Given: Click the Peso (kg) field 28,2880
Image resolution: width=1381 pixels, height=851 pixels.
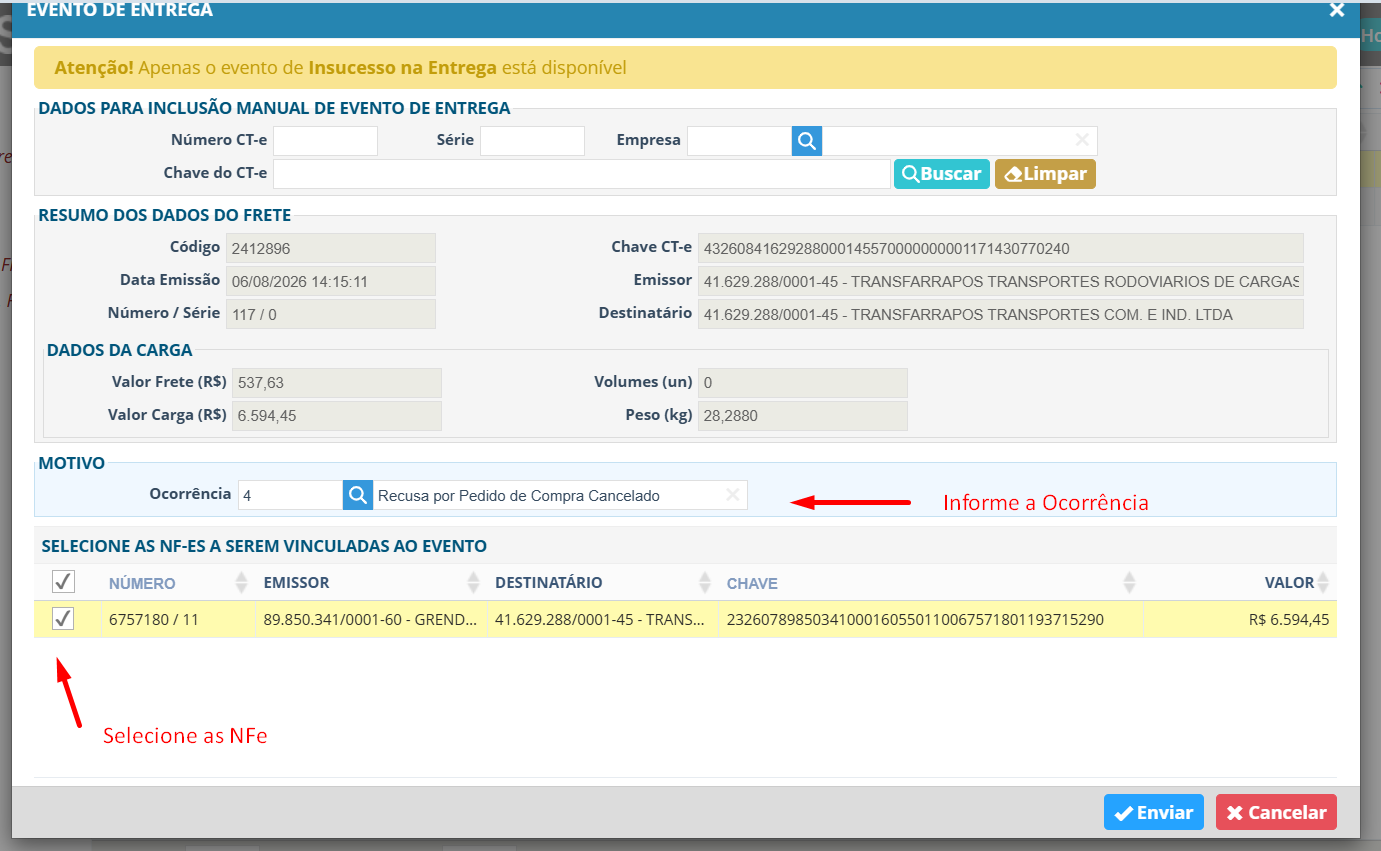Looking at the screenshot, I should [803, 416].
